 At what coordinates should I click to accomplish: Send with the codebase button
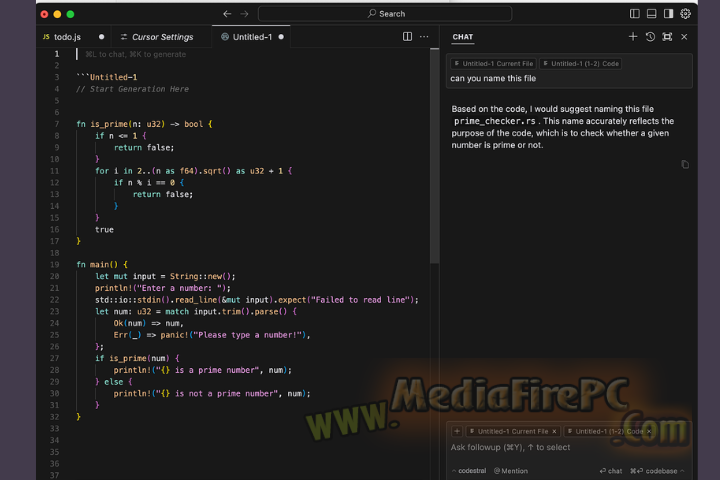(x=653, y=471)
